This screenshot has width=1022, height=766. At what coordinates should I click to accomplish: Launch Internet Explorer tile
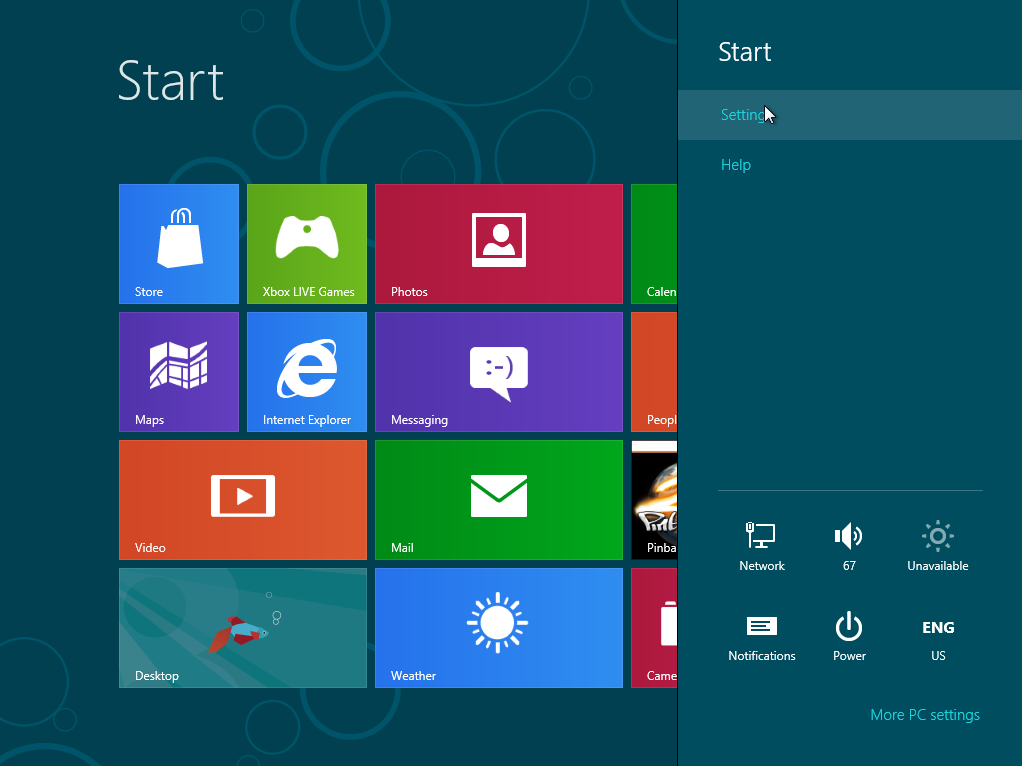307,372
